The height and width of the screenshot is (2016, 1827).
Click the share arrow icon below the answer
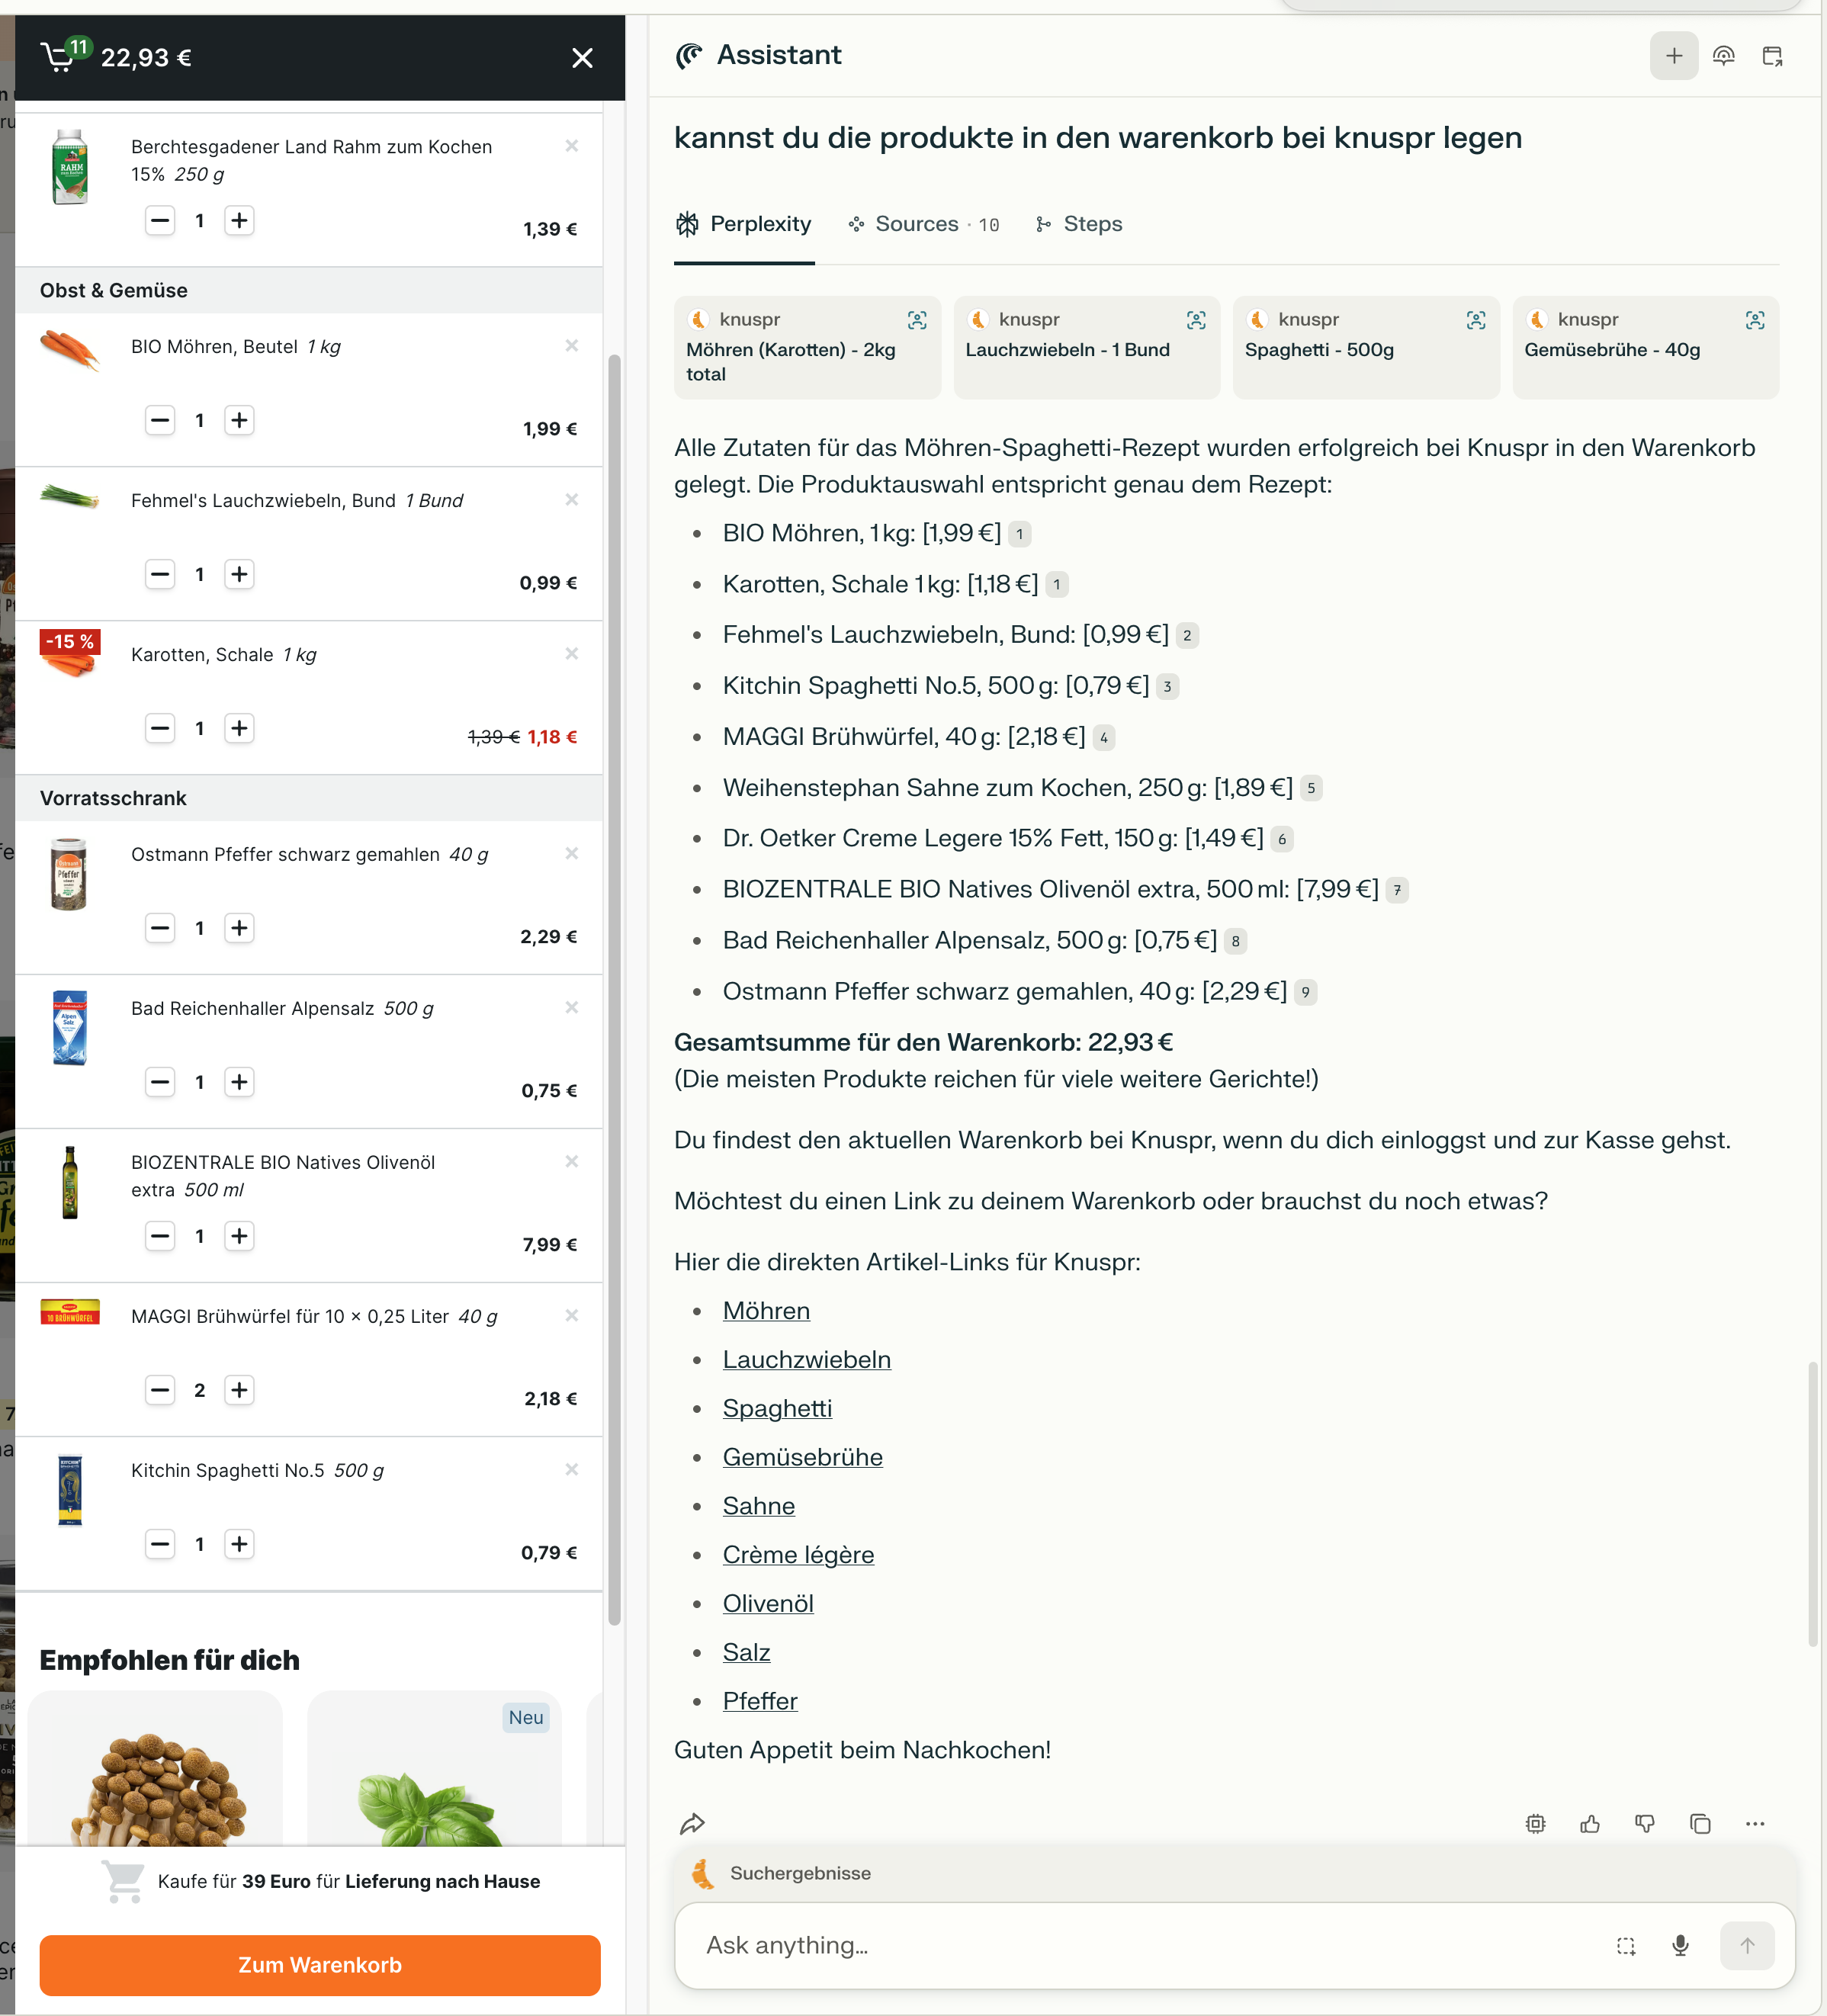pyautogui.click(x=692, y=1824)
